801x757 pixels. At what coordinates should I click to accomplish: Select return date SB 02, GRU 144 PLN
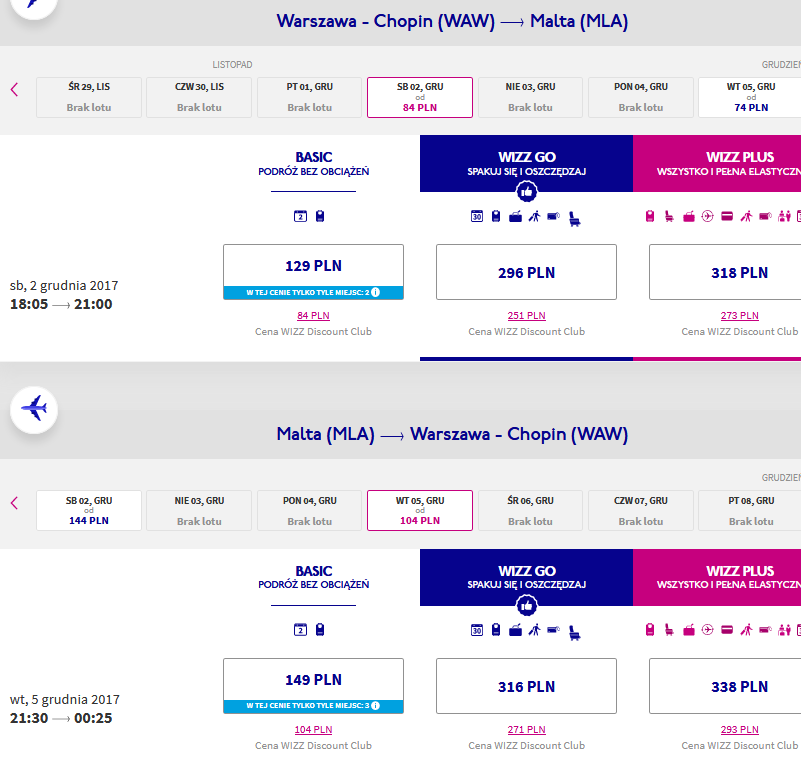click(89, 510)
